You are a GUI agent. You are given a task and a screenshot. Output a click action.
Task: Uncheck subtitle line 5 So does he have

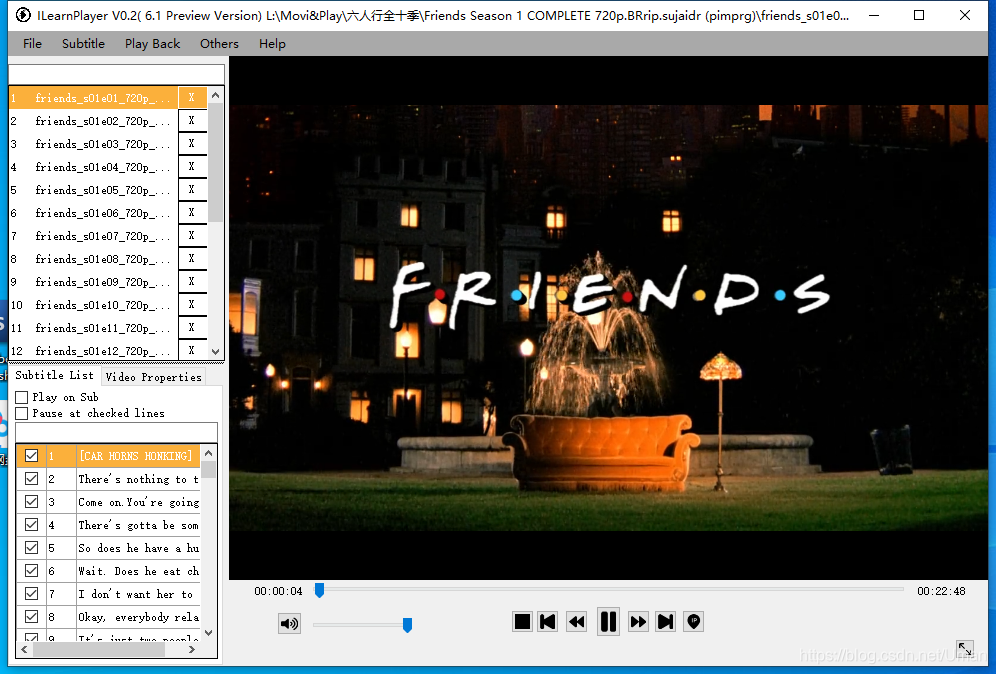tap(31, 548)
